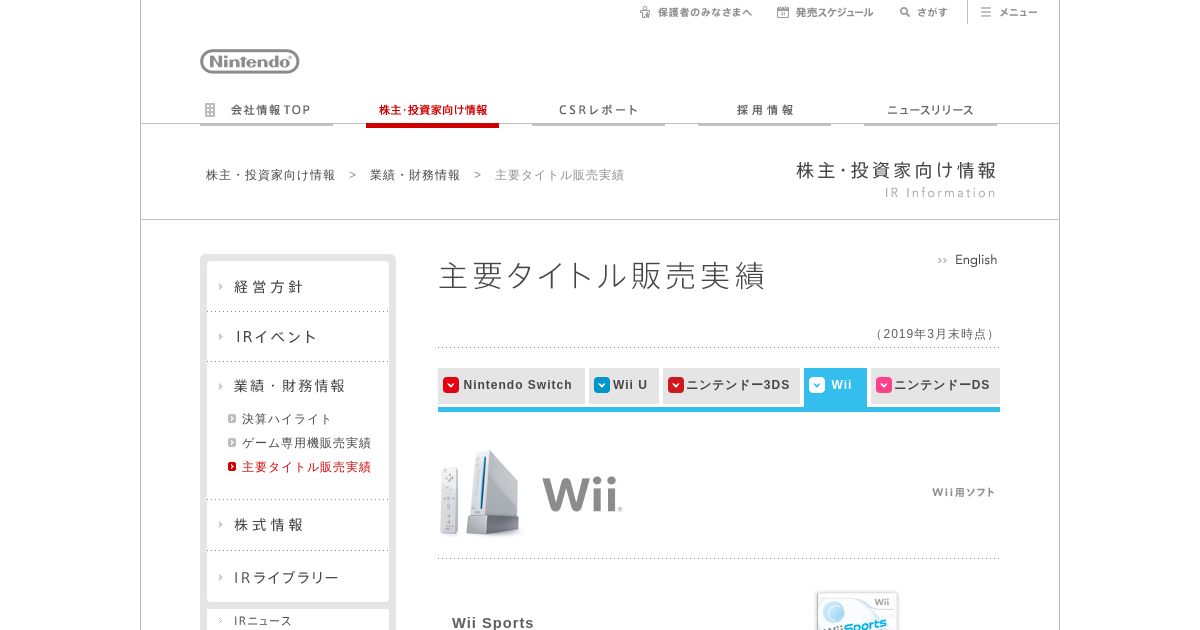1200x630 pixels.
Task: Open 保護者のみなさまへ link
Action: coord(696,12)
